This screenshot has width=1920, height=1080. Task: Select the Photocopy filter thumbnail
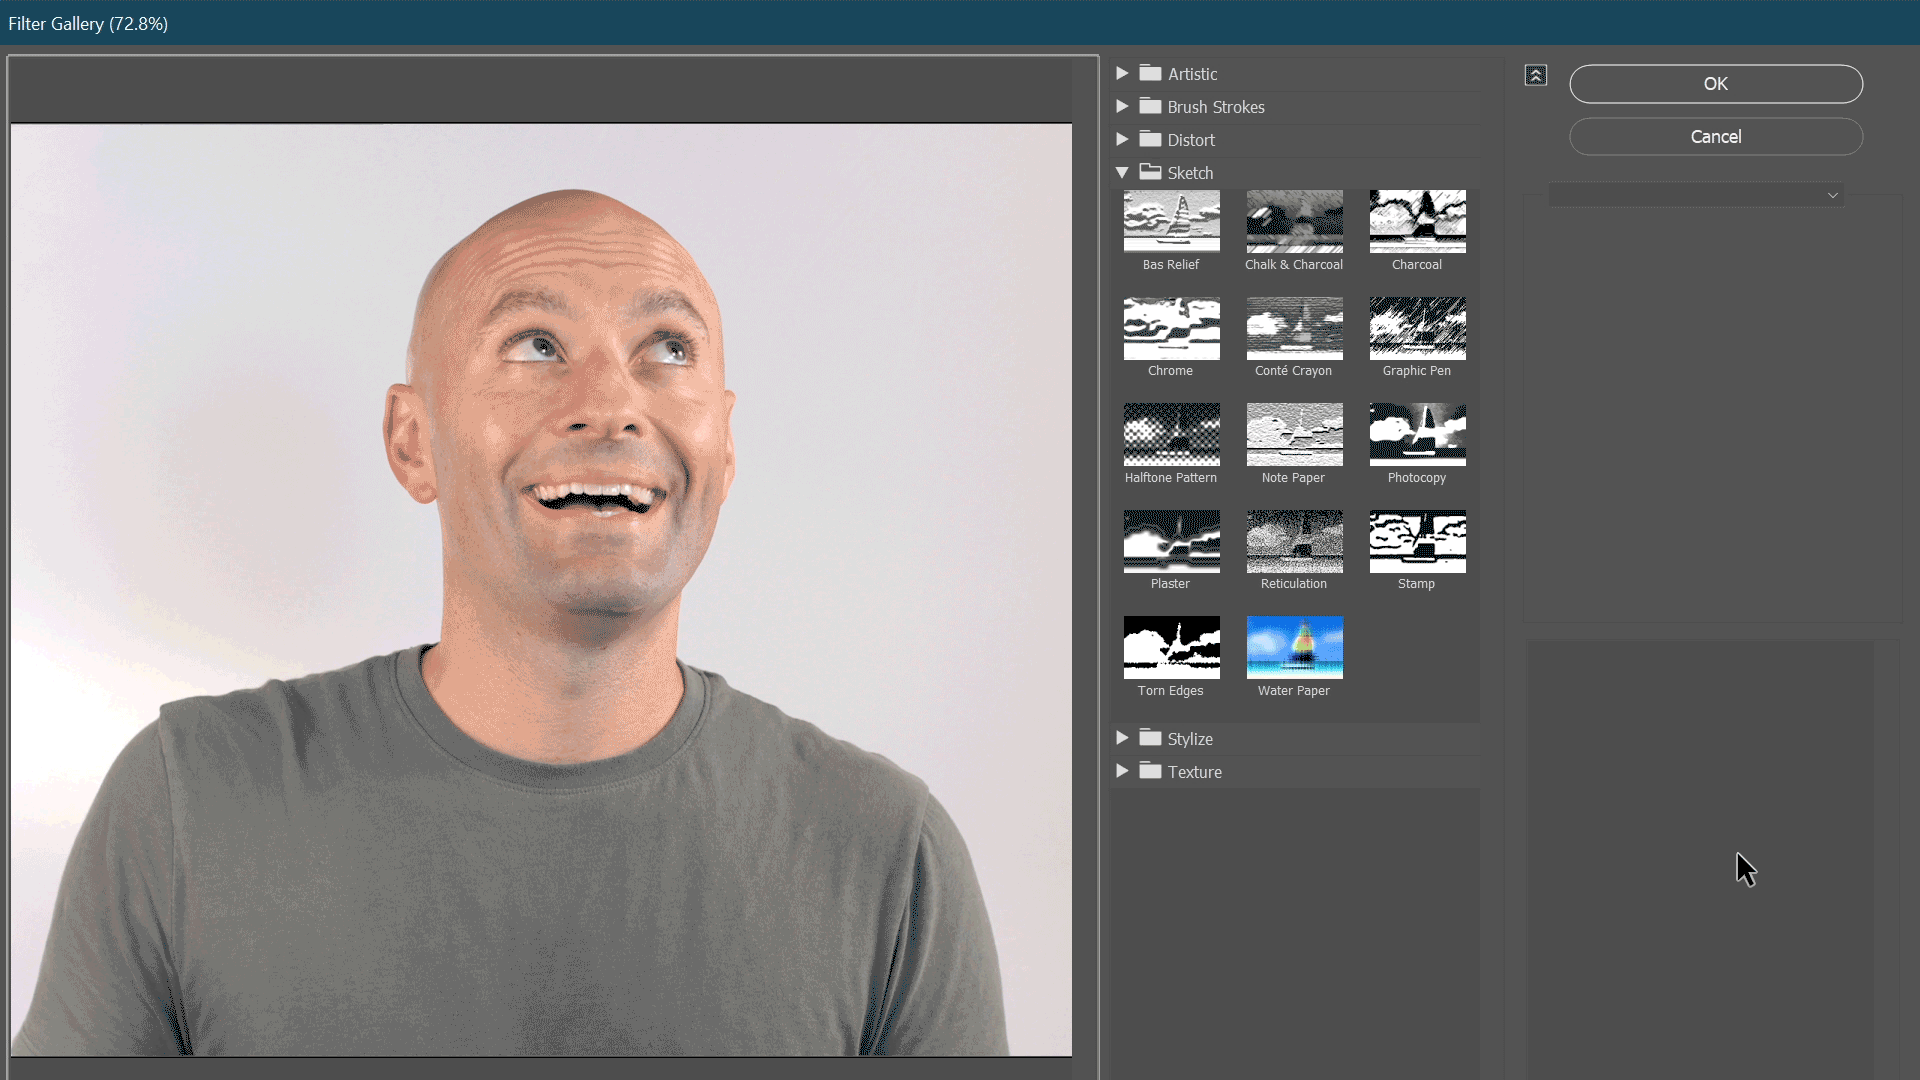pos(1417,434)
